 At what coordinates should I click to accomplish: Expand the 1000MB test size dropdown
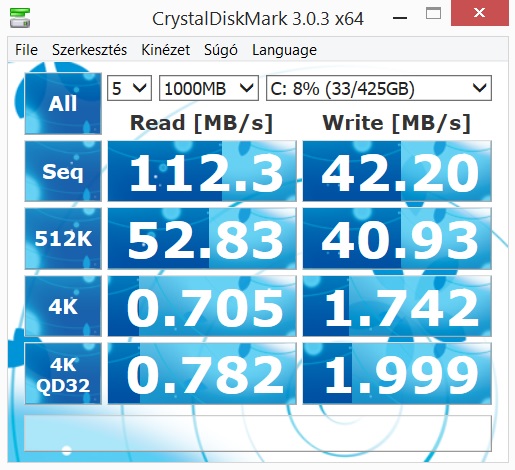(x=209, y=88)
